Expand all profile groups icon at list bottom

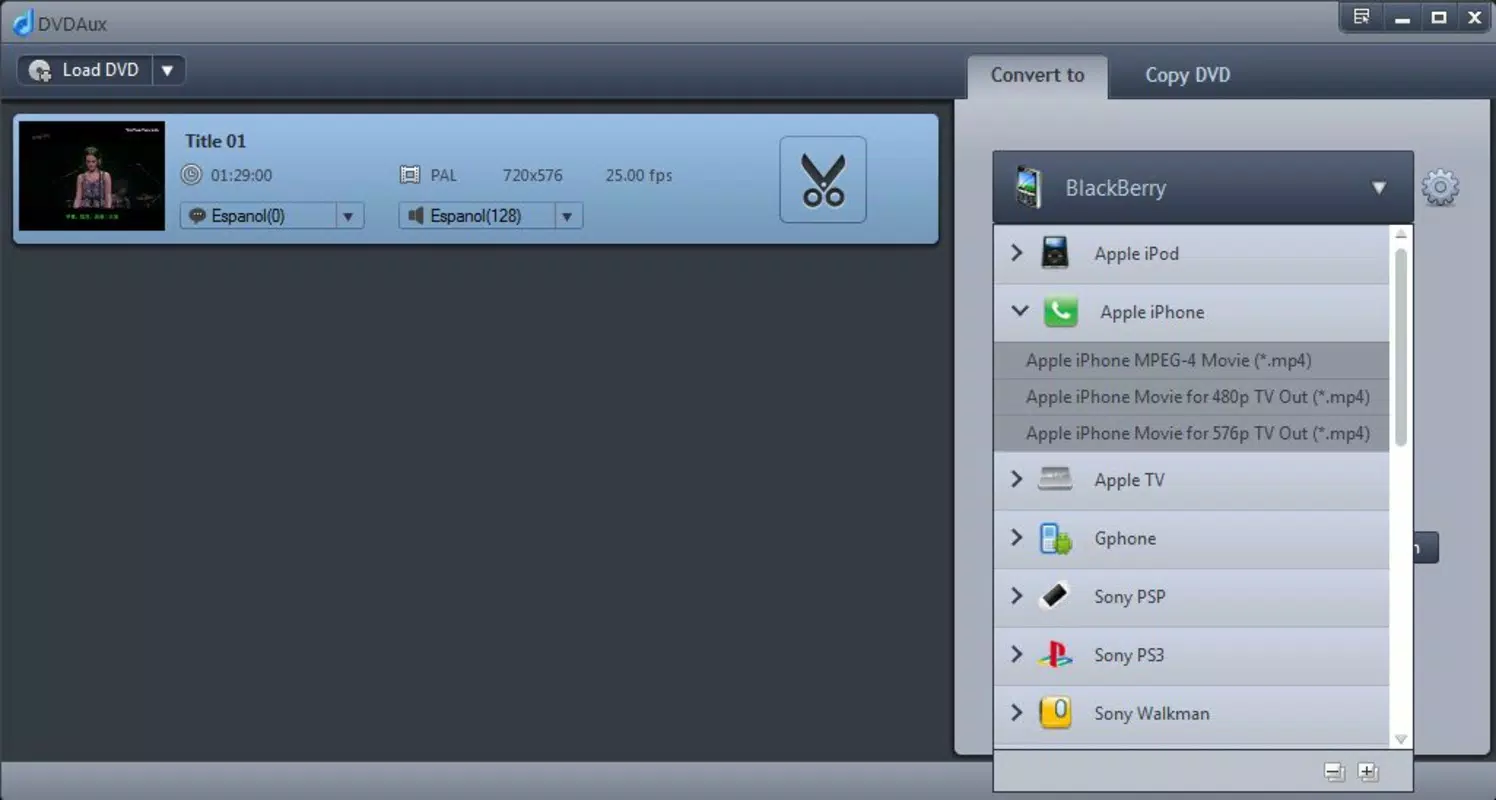(x=1368, y=772)
